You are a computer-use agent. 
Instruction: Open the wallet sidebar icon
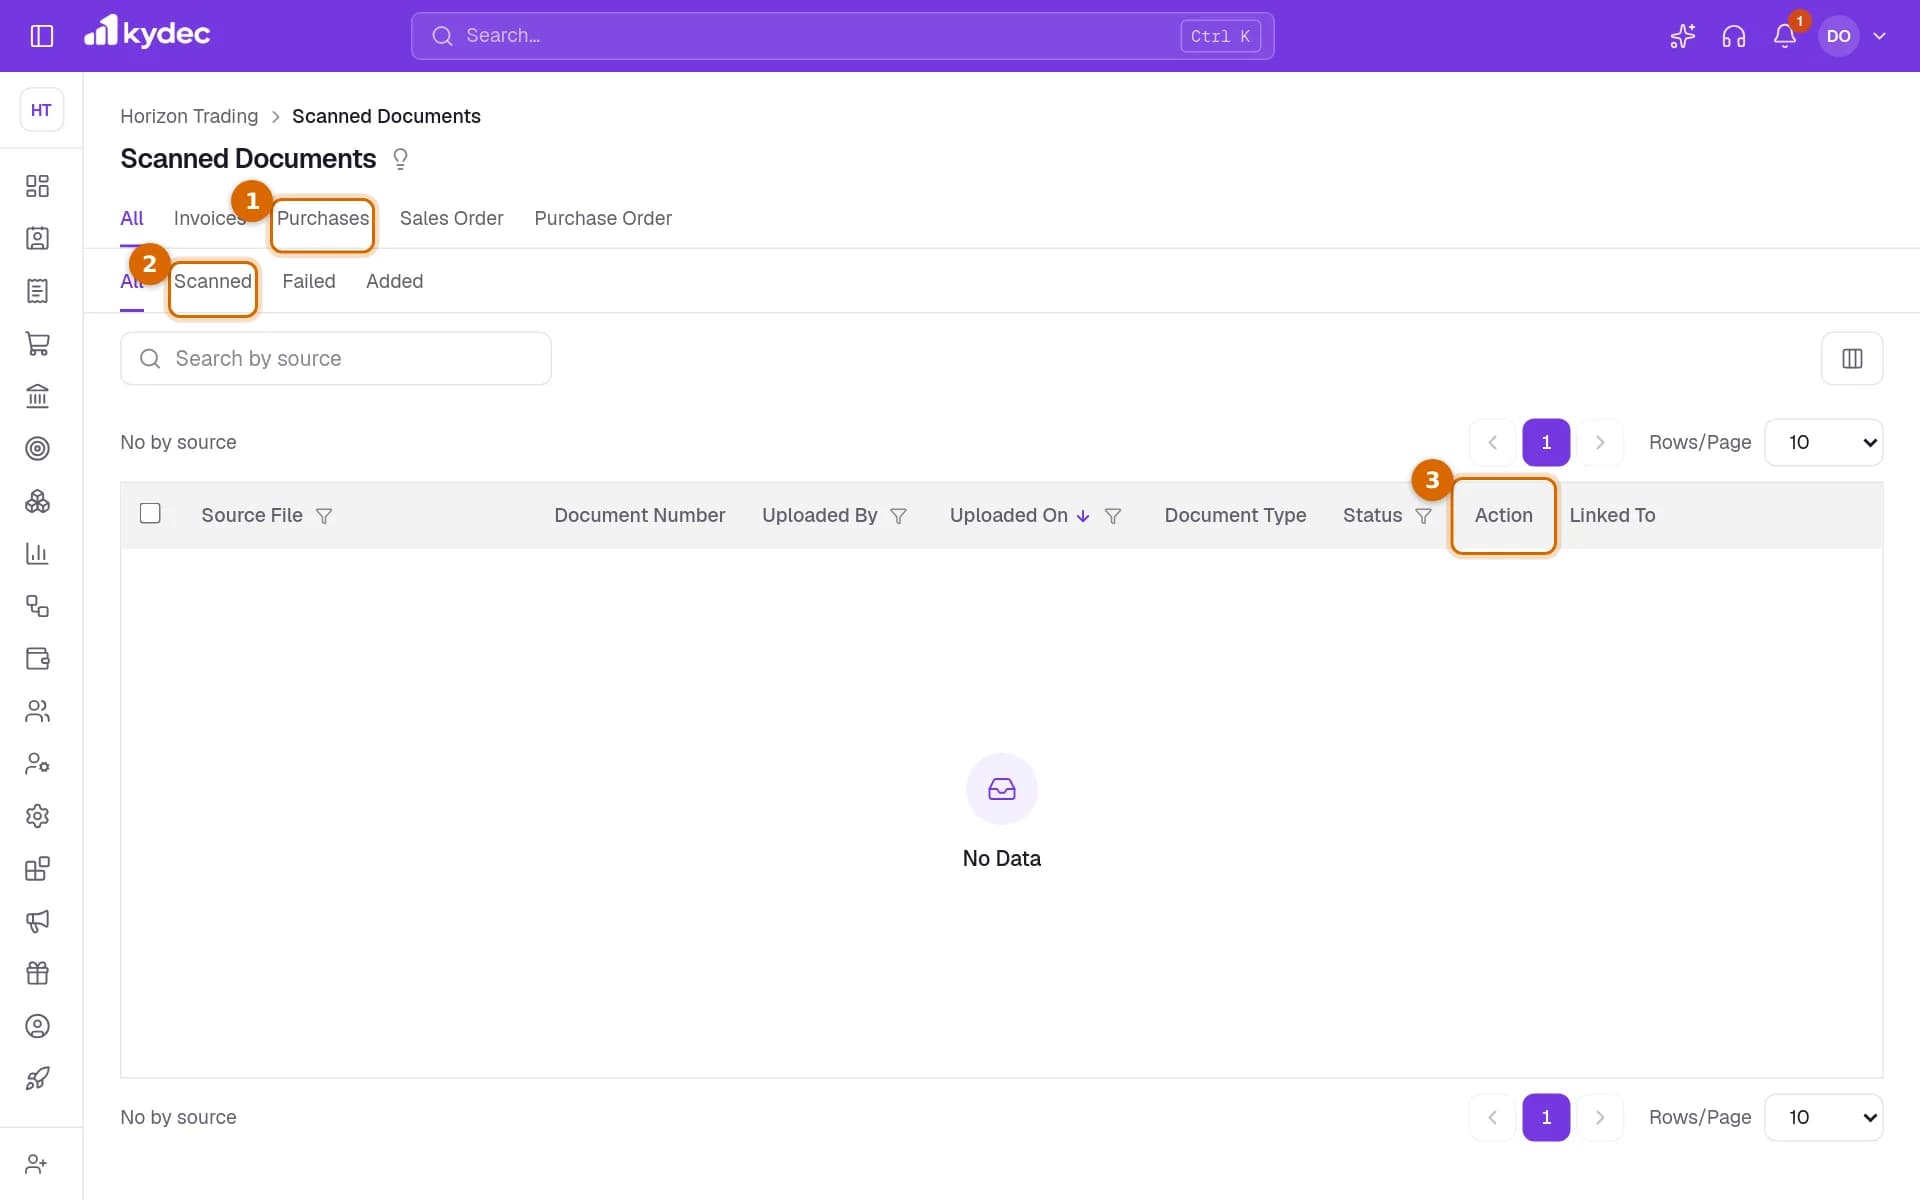[x=37, y=659]
